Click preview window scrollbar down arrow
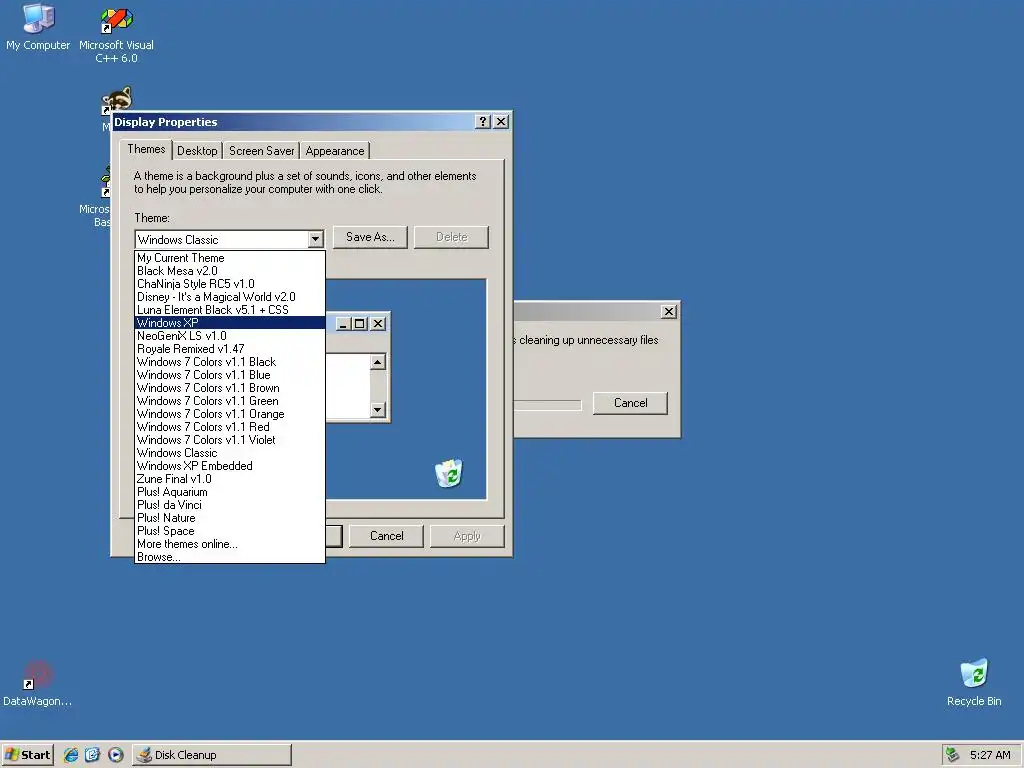Image resolution: width=1024 pixels, height=768 pixels. pos(378,410)
